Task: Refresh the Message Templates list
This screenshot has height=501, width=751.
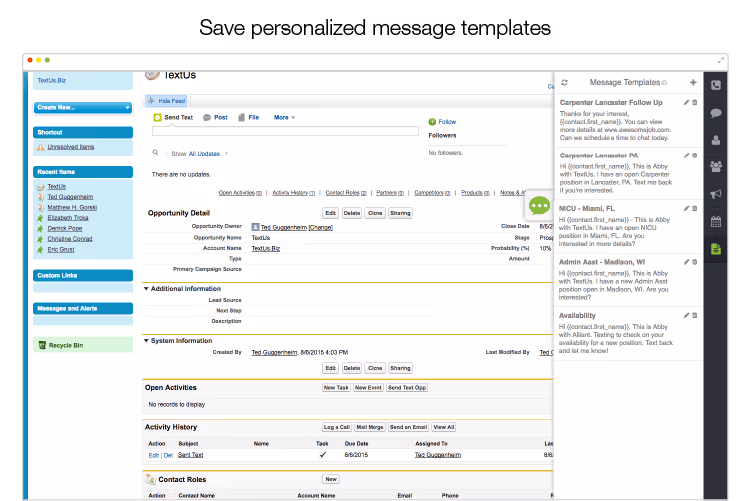Action: [565, 82]
